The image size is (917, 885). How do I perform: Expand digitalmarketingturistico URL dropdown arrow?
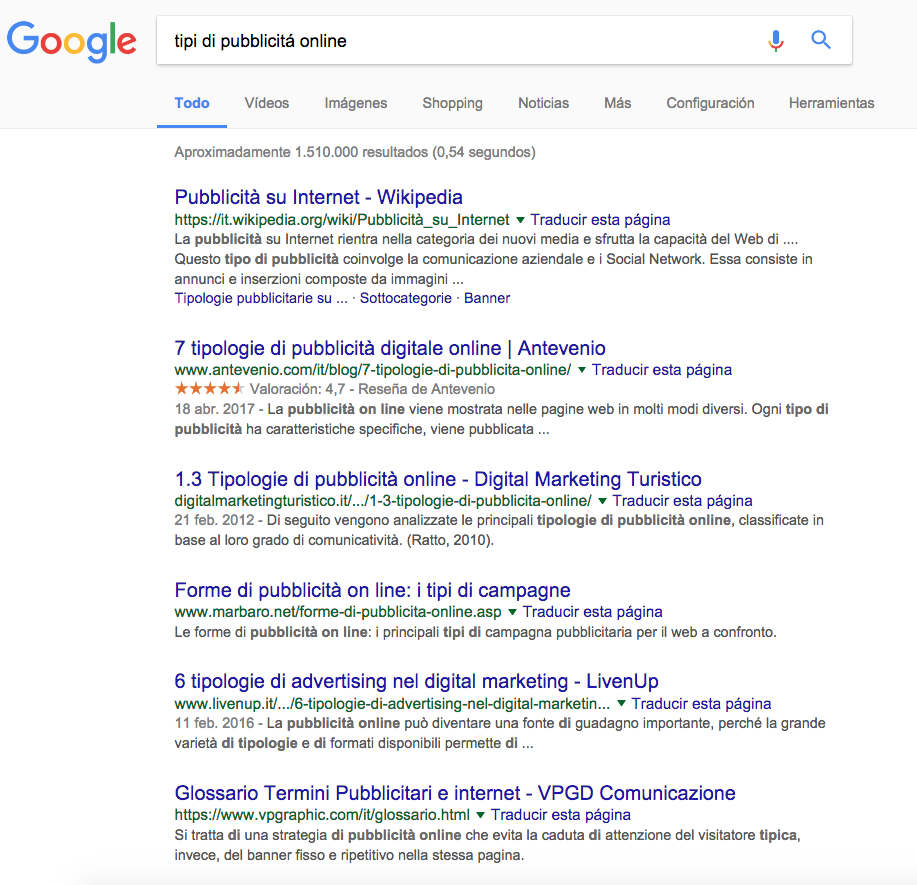pos(602,501)
